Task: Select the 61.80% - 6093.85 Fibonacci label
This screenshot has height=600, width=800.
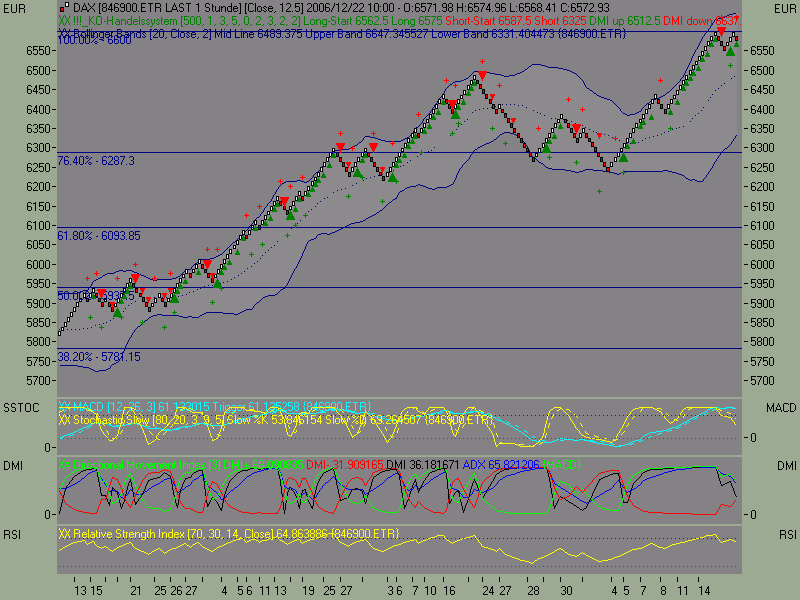Action: [x=99, y=236]
